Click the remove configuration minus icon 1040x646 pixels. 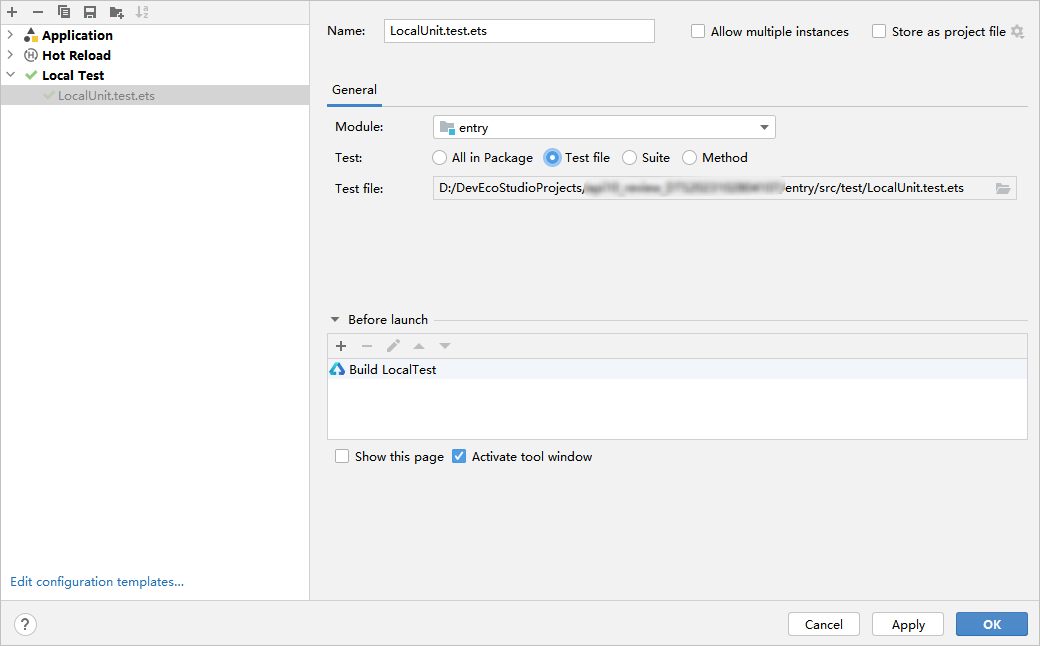[x=38, y=12]
